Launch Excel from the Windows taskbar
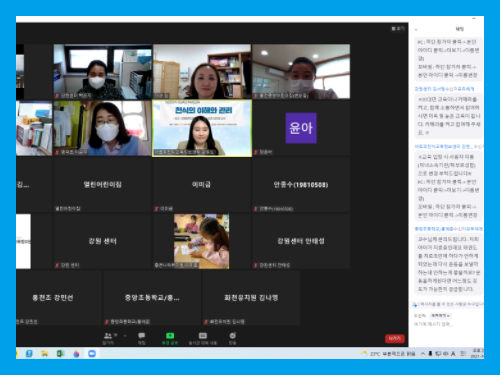Viewport: 500px width, 375px height. point(60,353)
